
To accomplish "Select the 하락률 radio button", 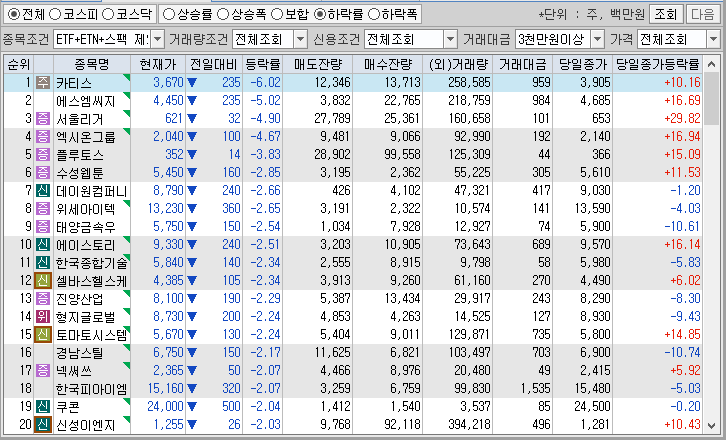I will [x=319, y=14].
